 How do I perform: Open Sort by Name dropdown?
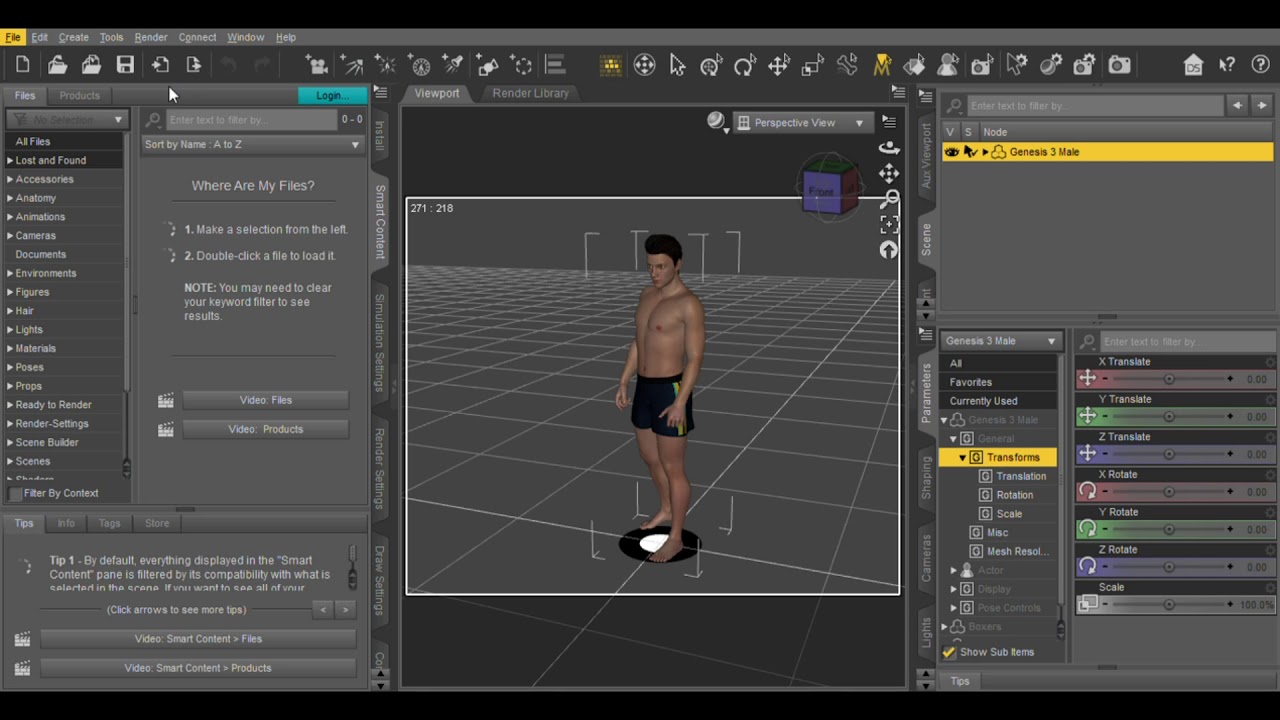pos(252,144)
